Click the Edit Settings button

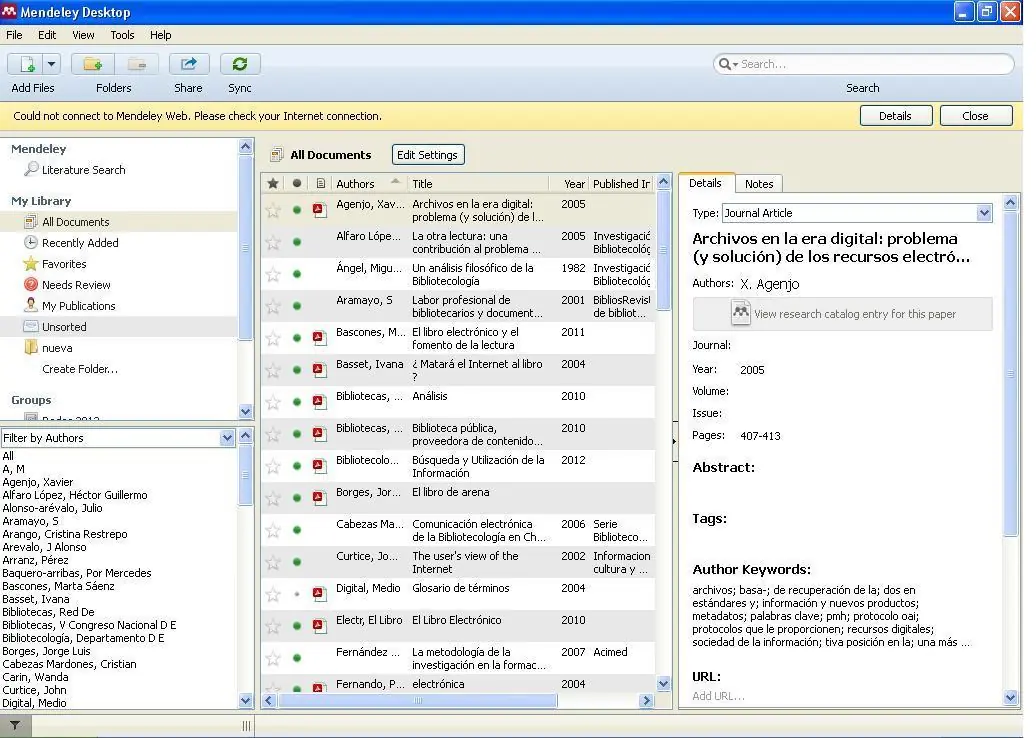427,155
